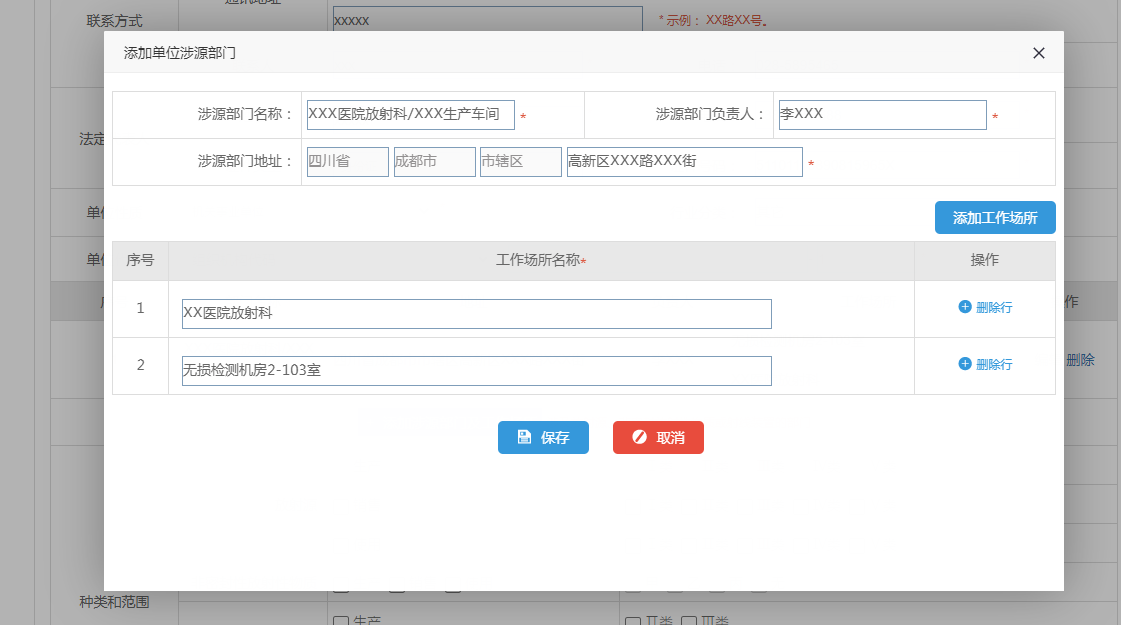1121x625 pixels.
Task: Open the 成都市 city selector
Action: [434, 162]
